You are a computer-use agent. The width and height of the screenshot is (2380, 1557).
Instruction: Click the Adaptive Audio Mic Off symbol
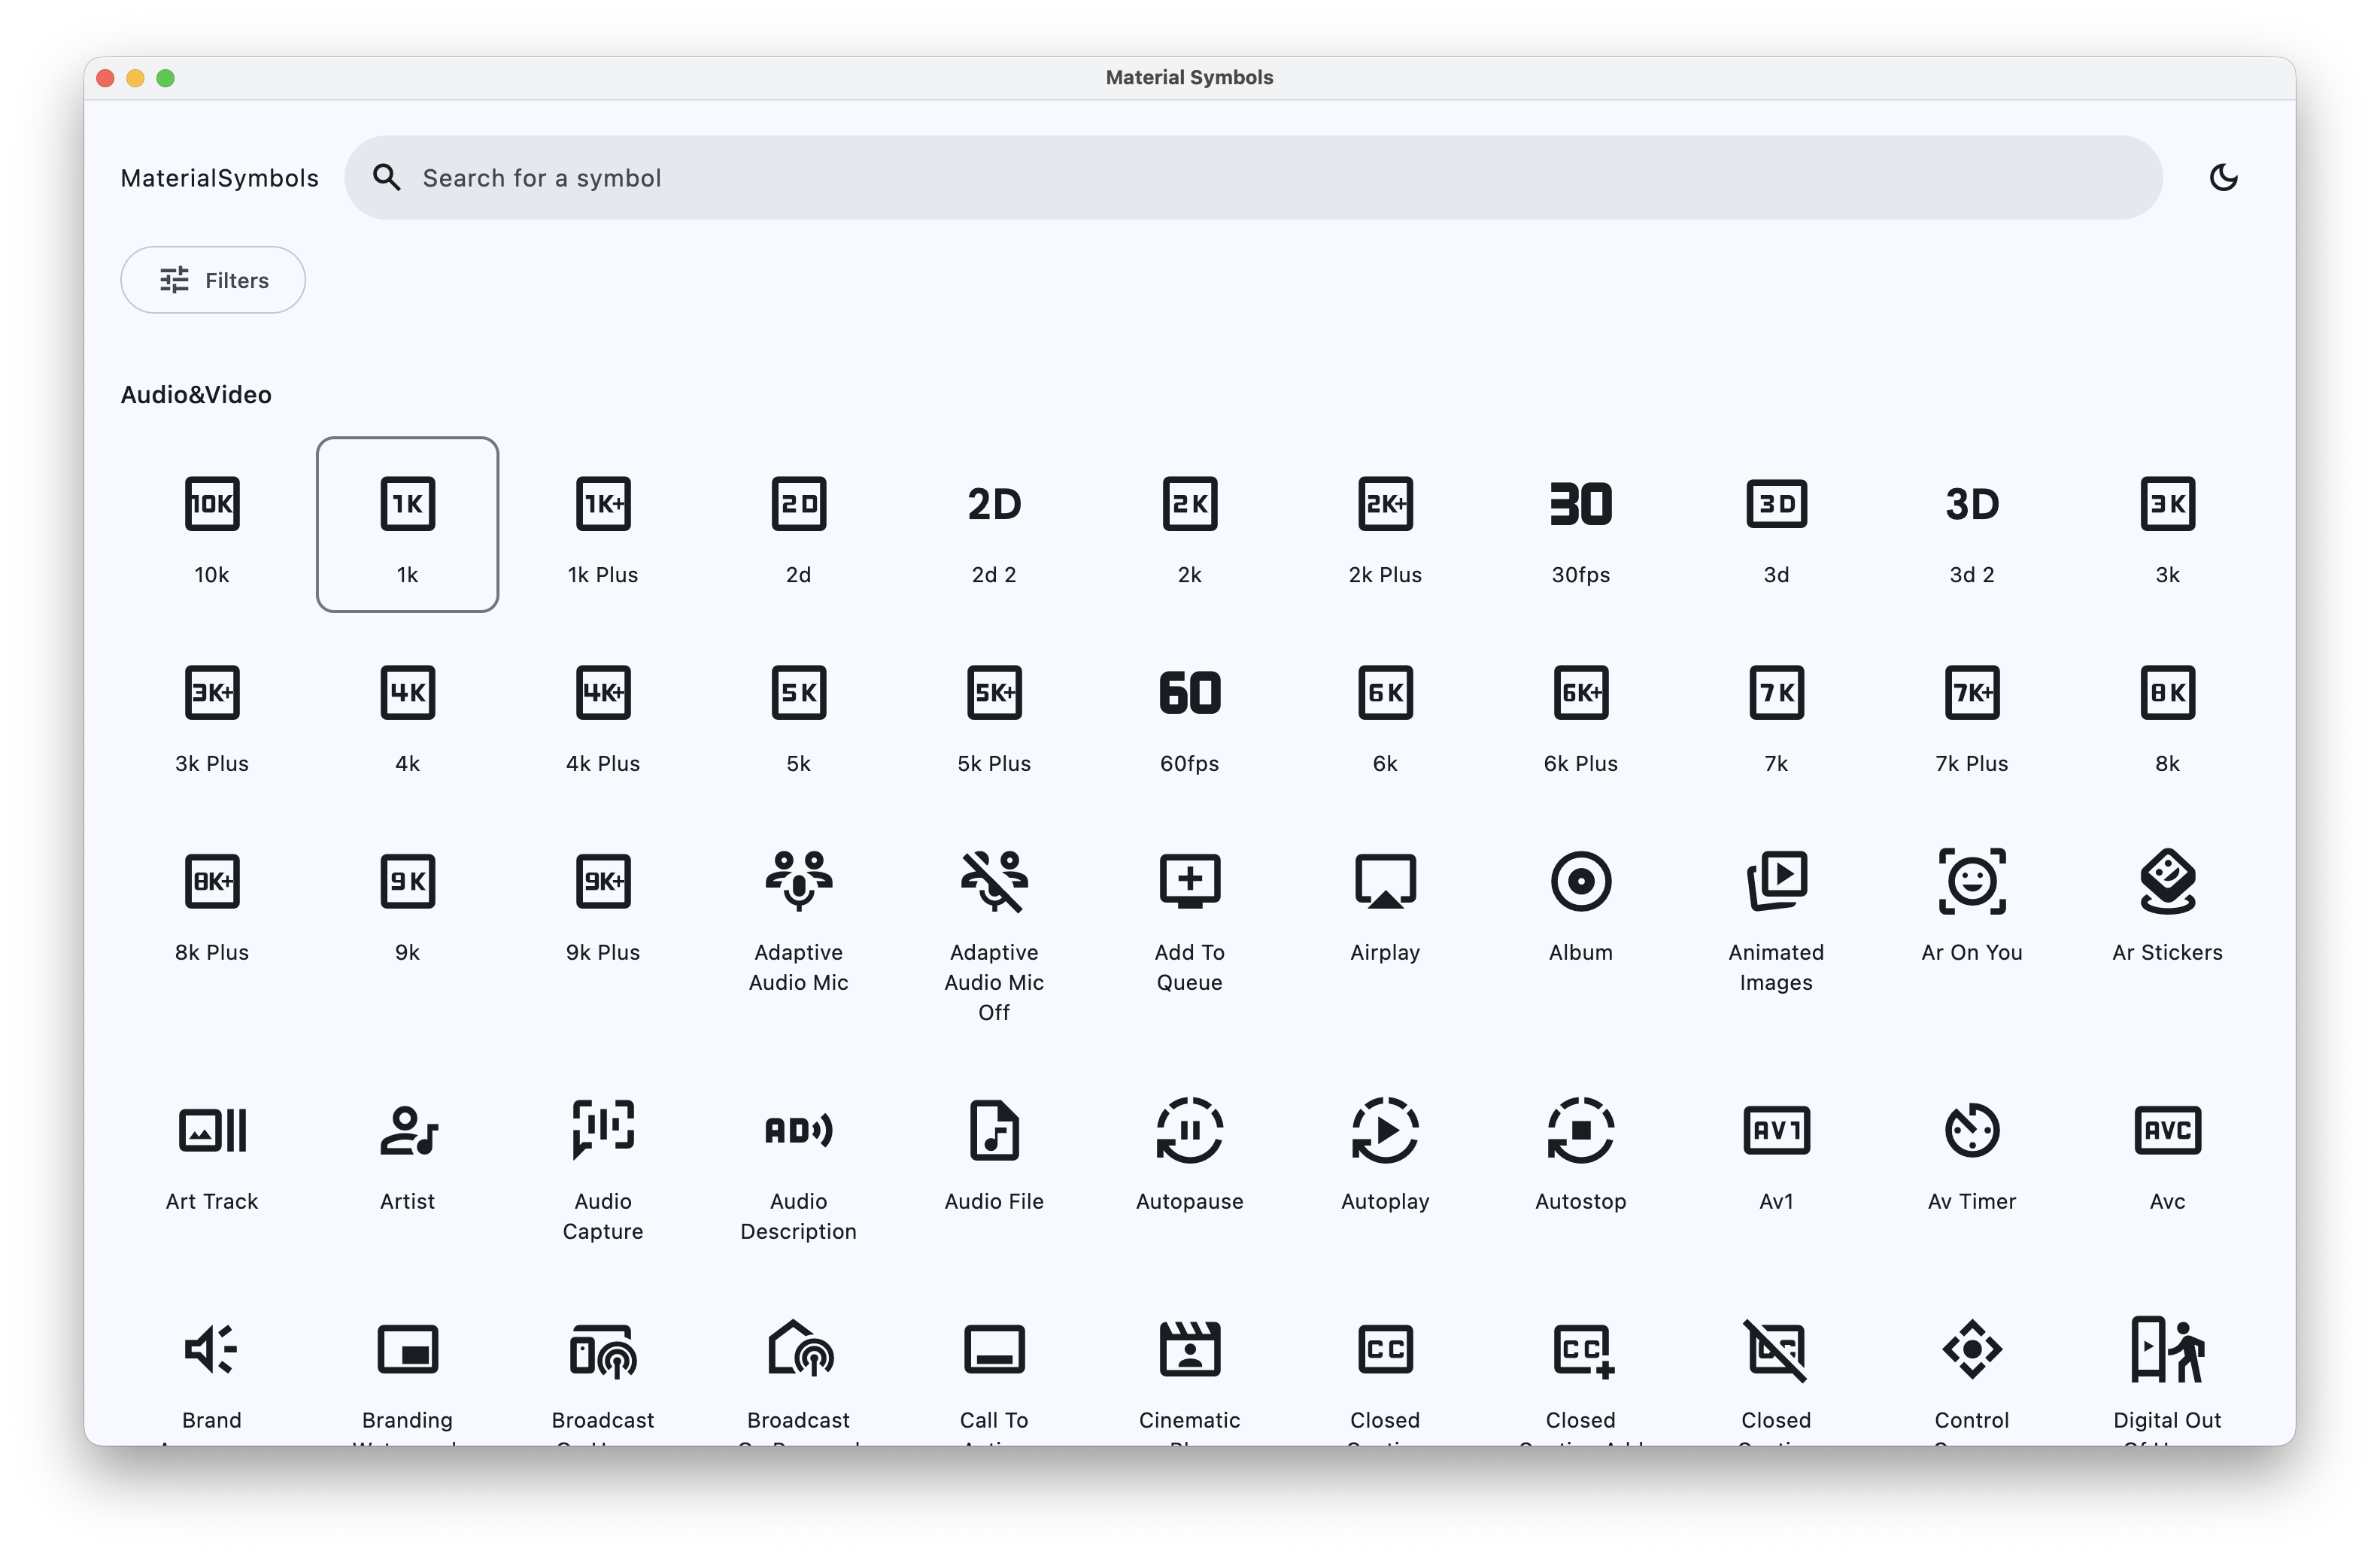(x=994, y=881)
